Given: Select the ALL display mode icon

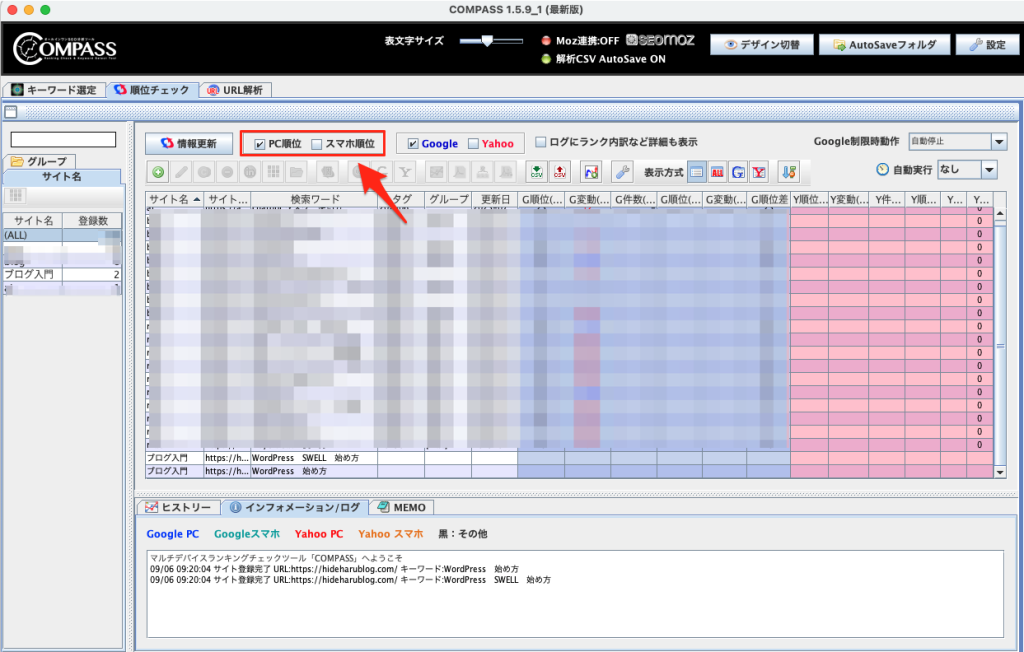Looking at the screenshot, I should pyautogui.click(x=717, y=172).
